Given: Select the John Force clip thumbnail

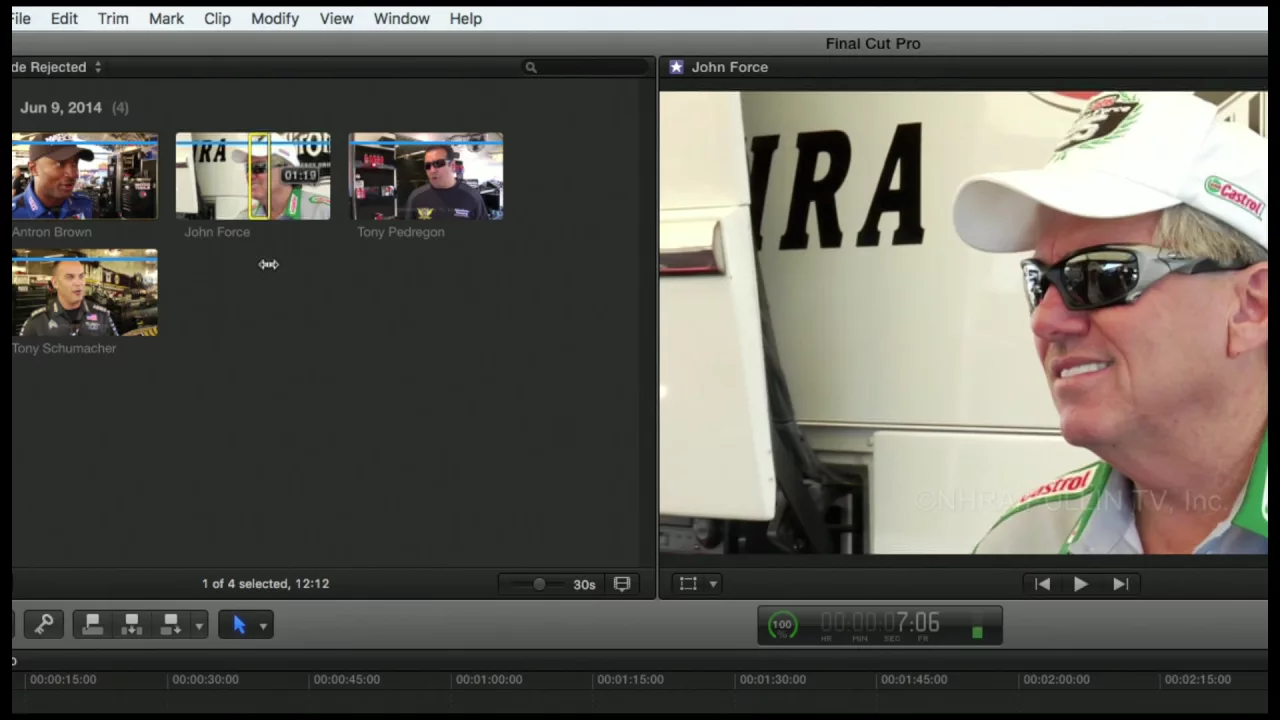Looking at the screenshot, I should click(x=253, y=176).
